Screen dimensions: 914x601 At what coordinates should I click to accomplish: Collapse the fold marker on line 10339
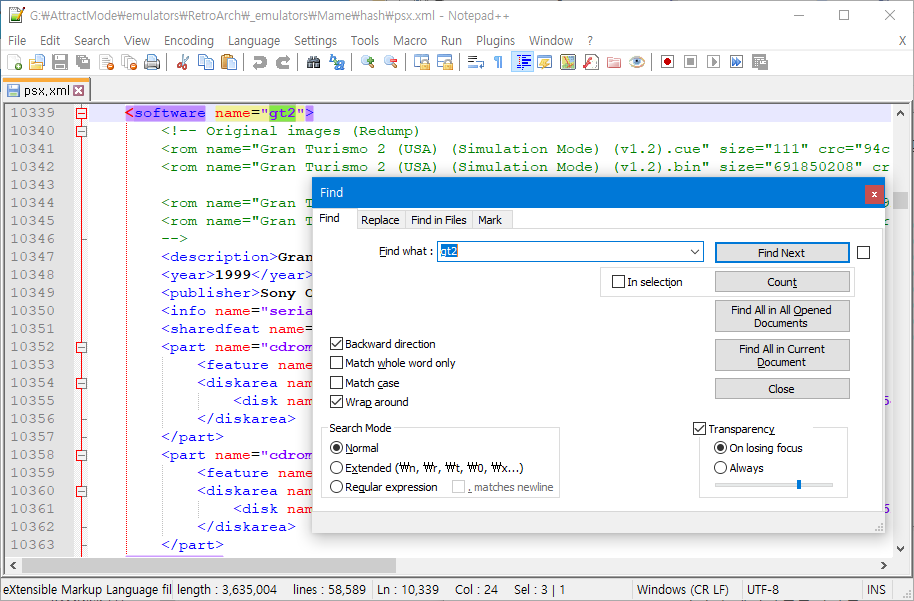(82, 113)
